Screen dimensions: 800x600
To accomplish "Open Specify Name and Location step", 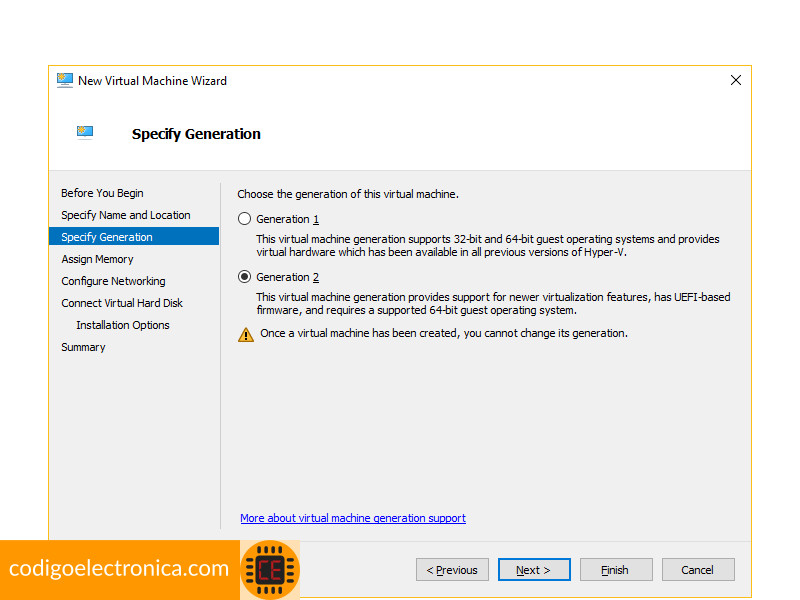I will 126,215.
